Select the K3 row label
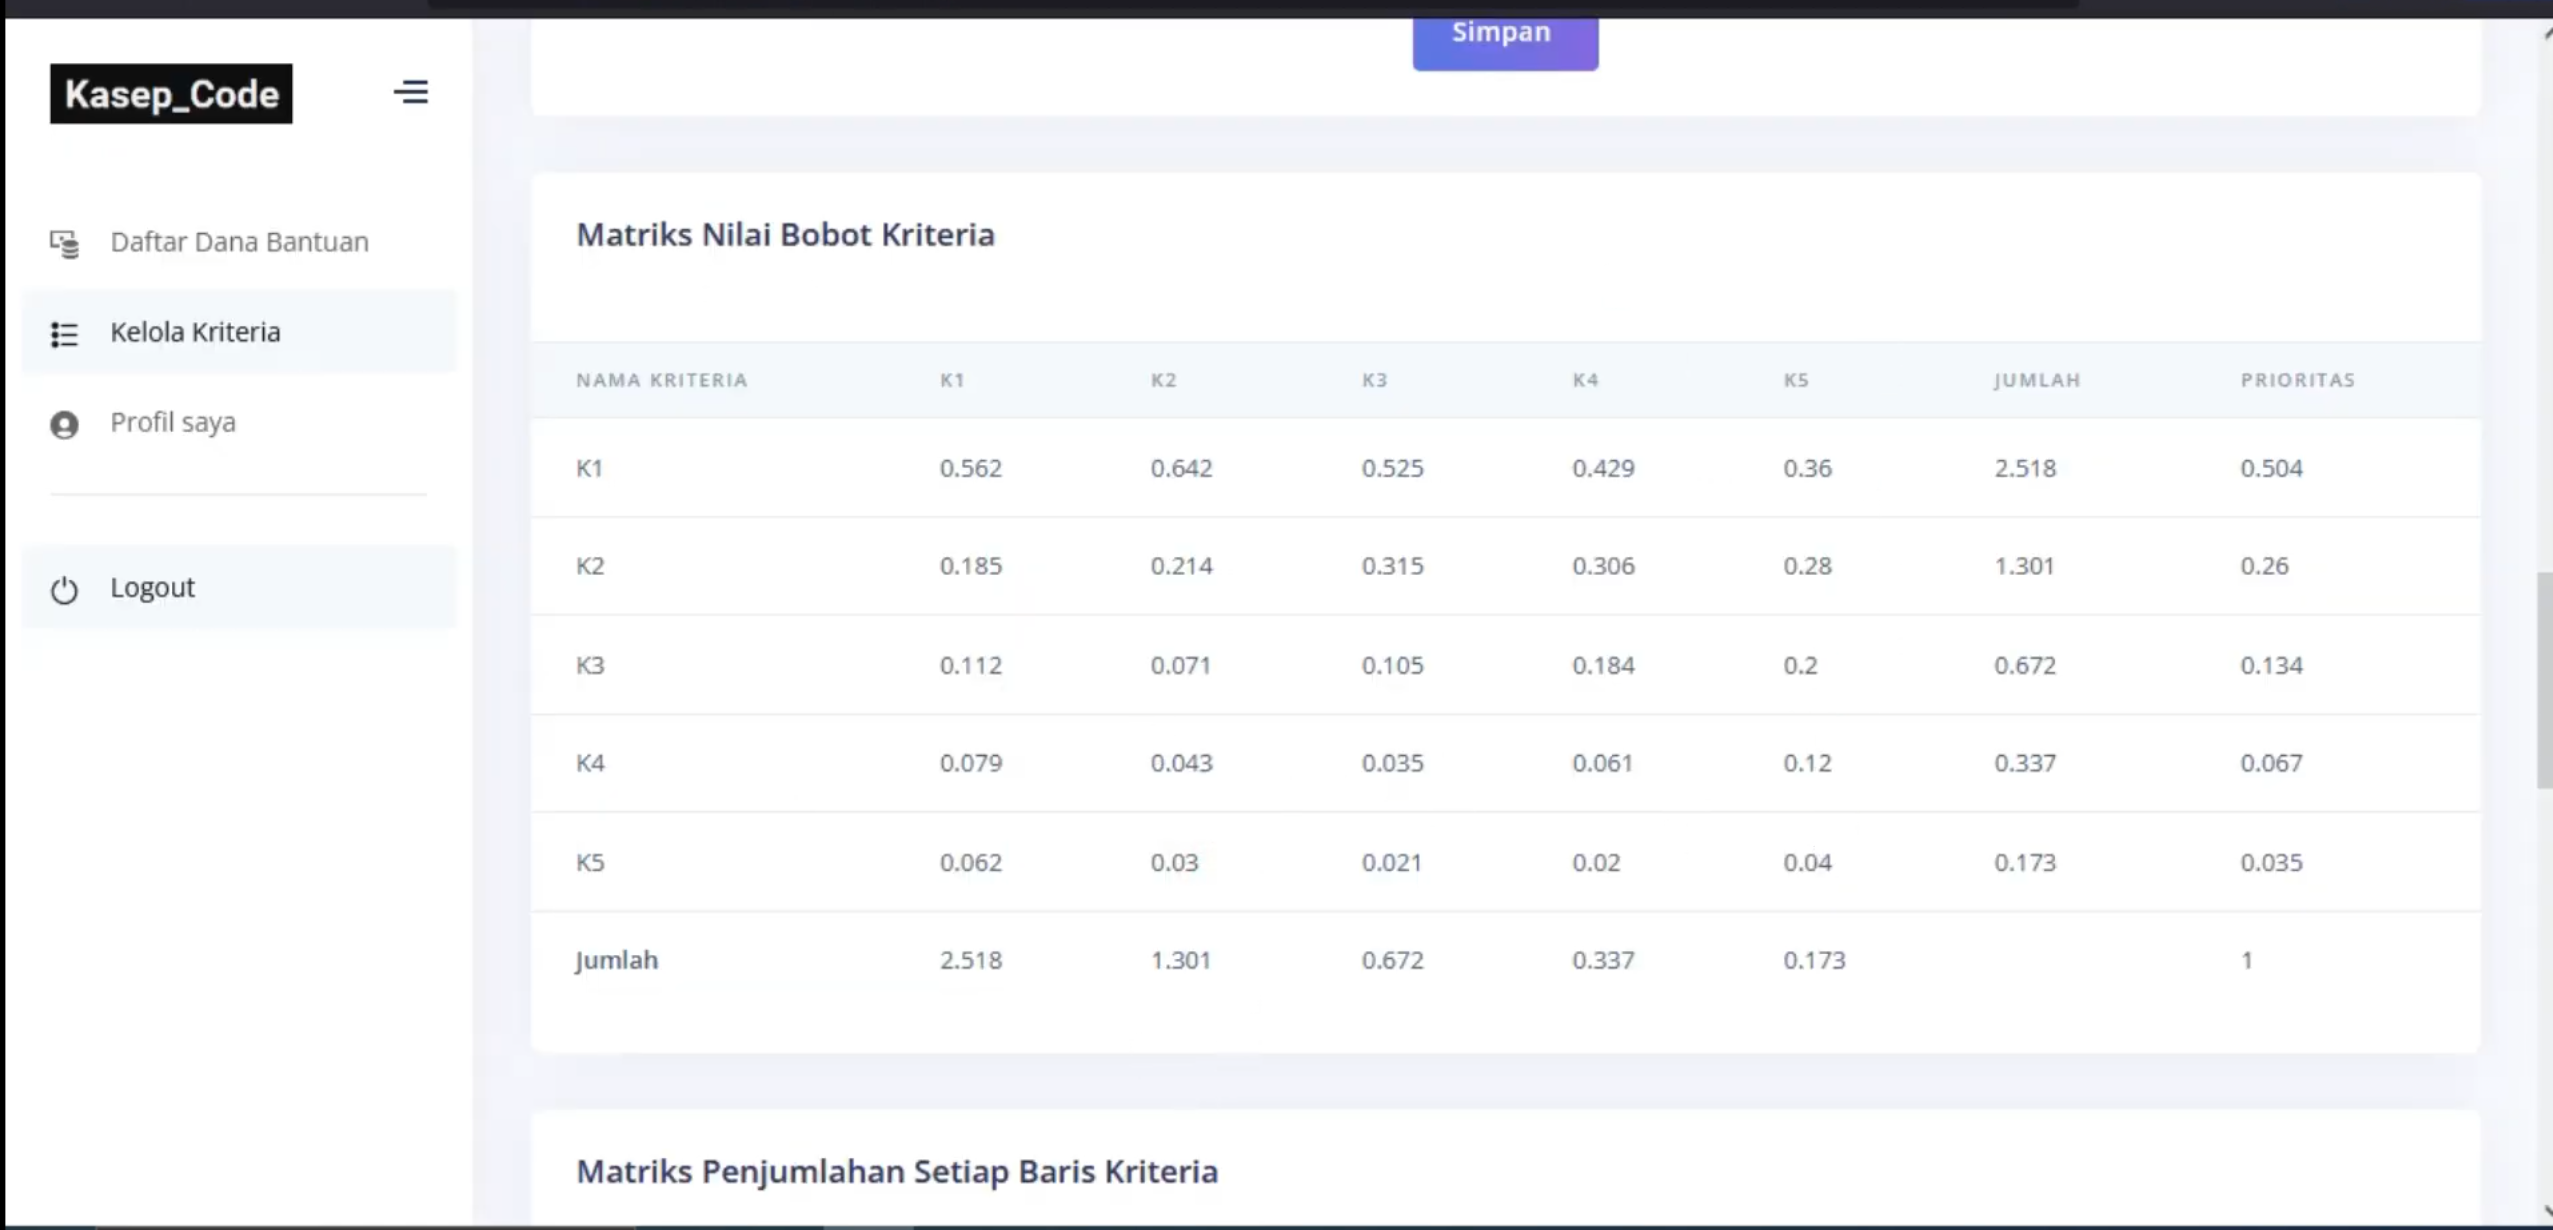The width and height of the screenshot is (2553, 1230). point(590,665)
